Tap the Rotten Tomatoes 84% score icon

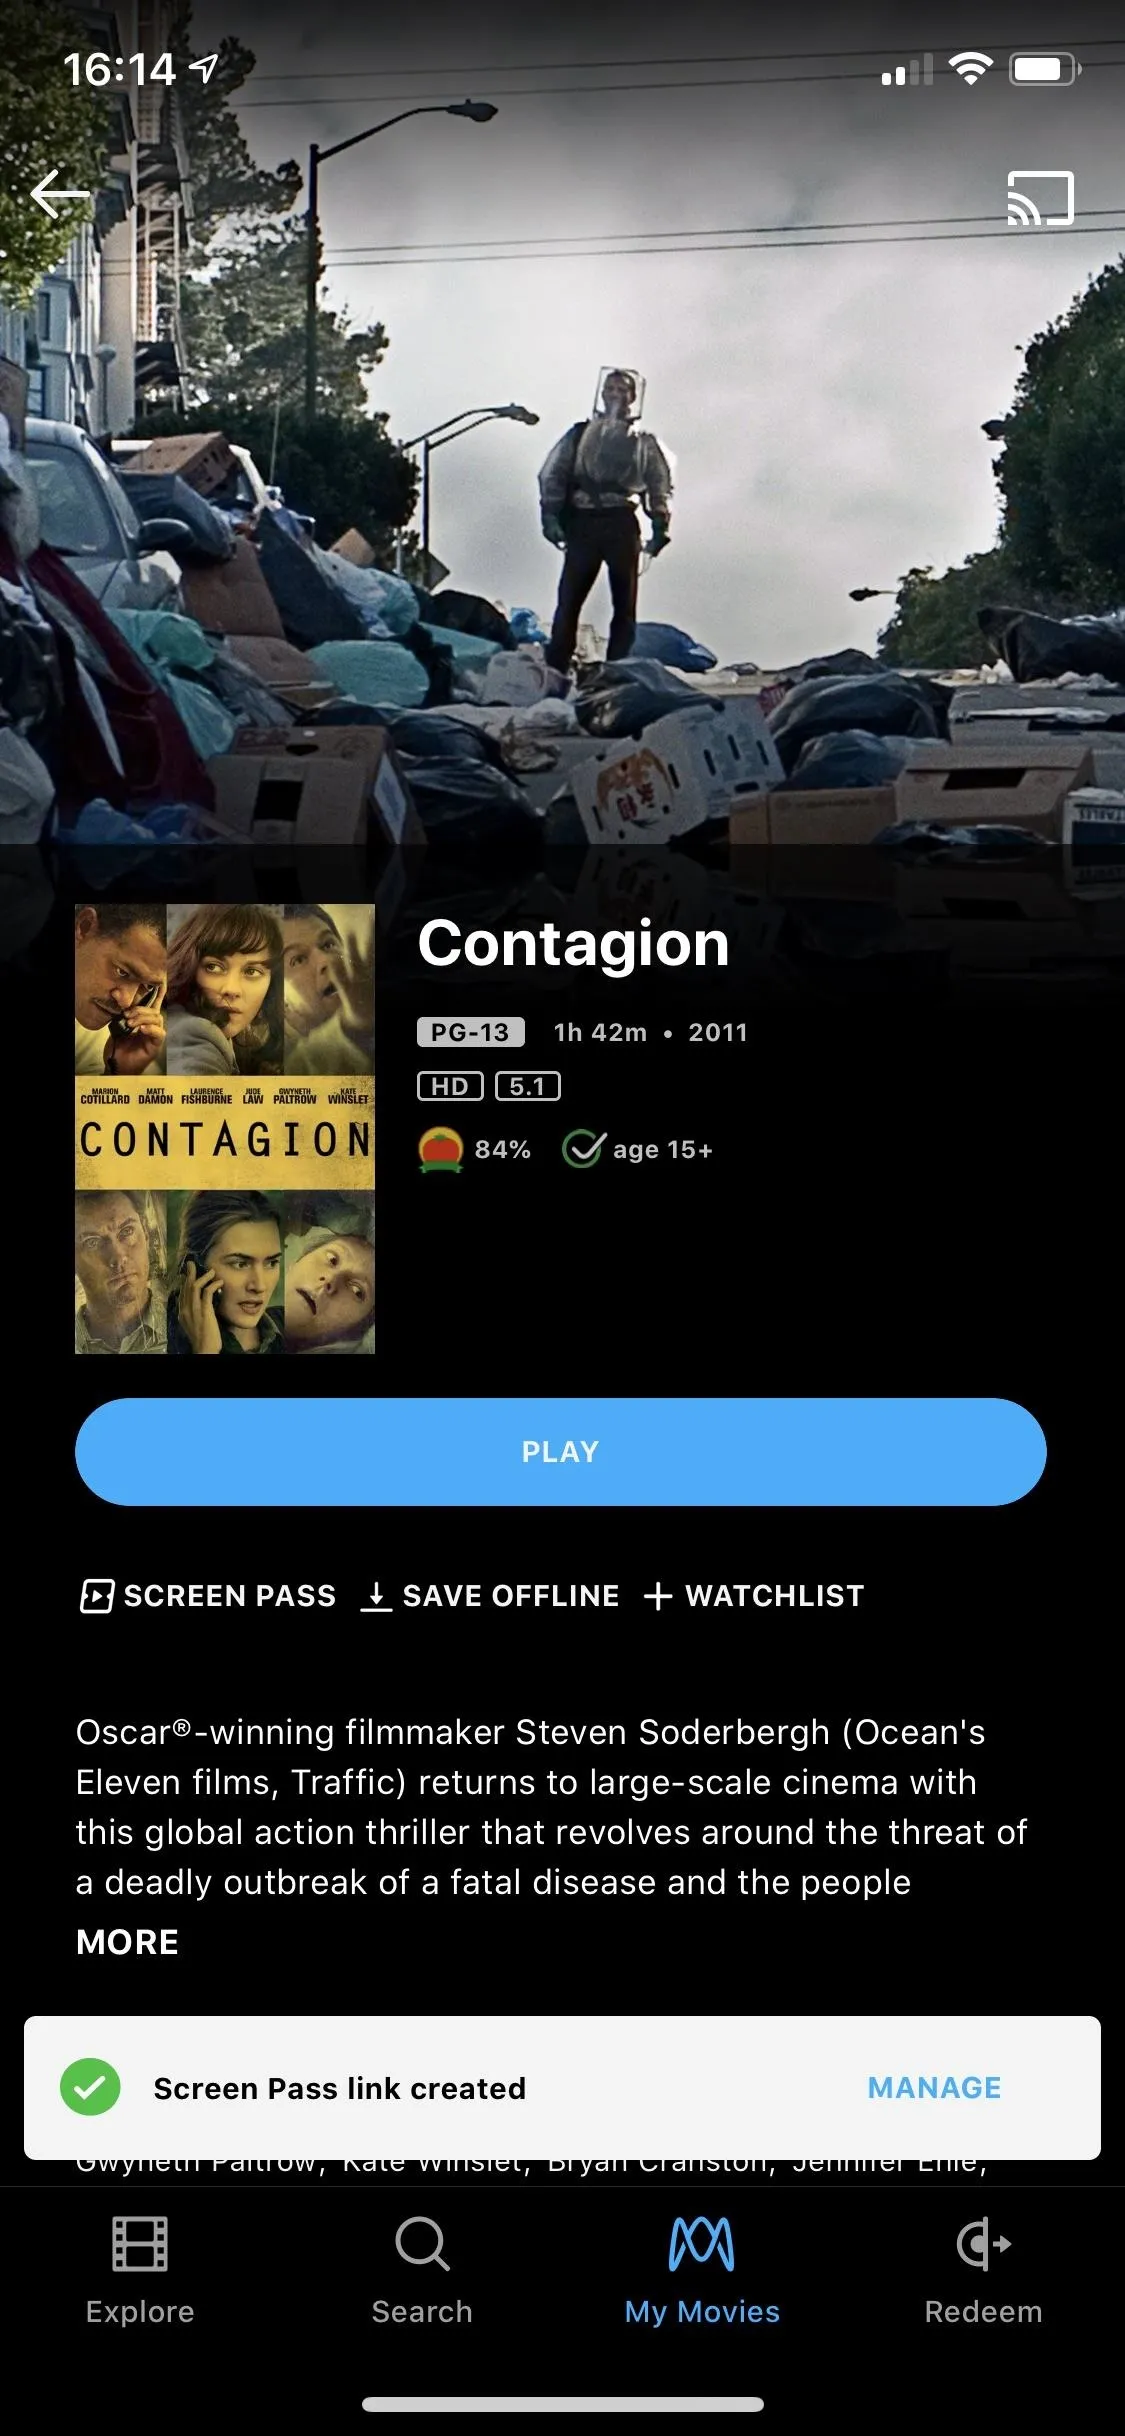440,1149
